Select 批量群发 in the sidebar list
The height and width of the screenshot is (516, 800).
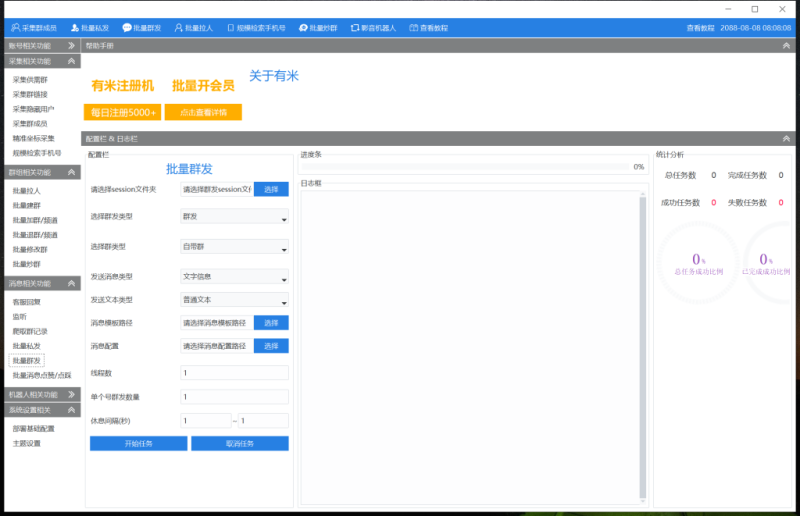click(x=27, y=360)
